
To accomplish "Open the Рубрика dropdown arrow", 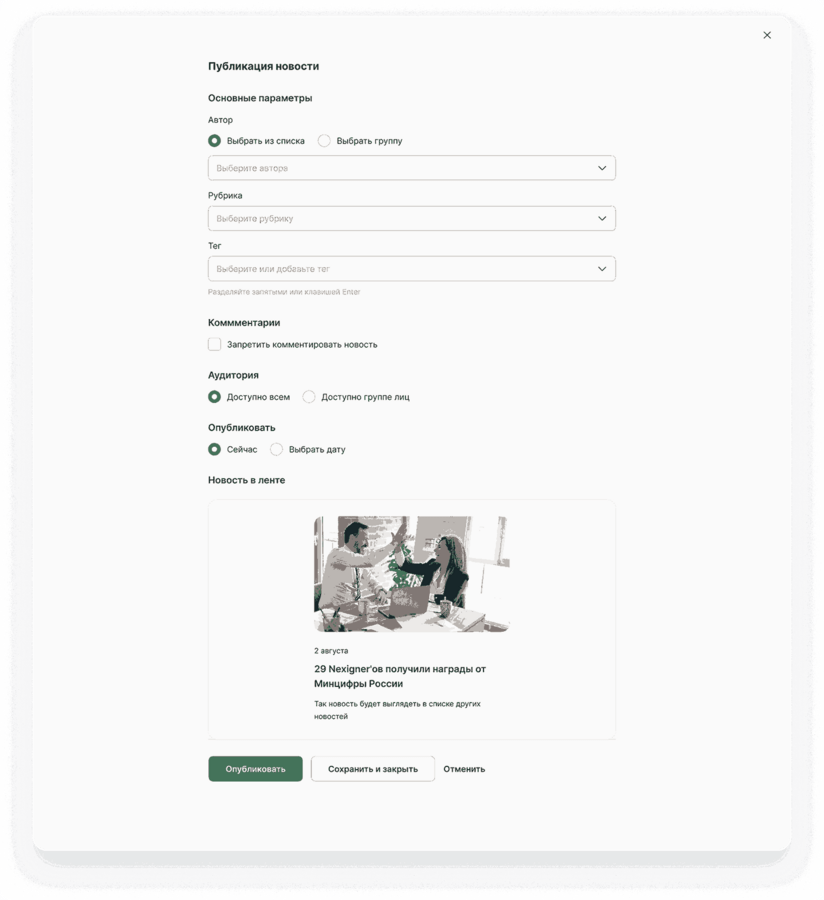I will coord(602,219).
